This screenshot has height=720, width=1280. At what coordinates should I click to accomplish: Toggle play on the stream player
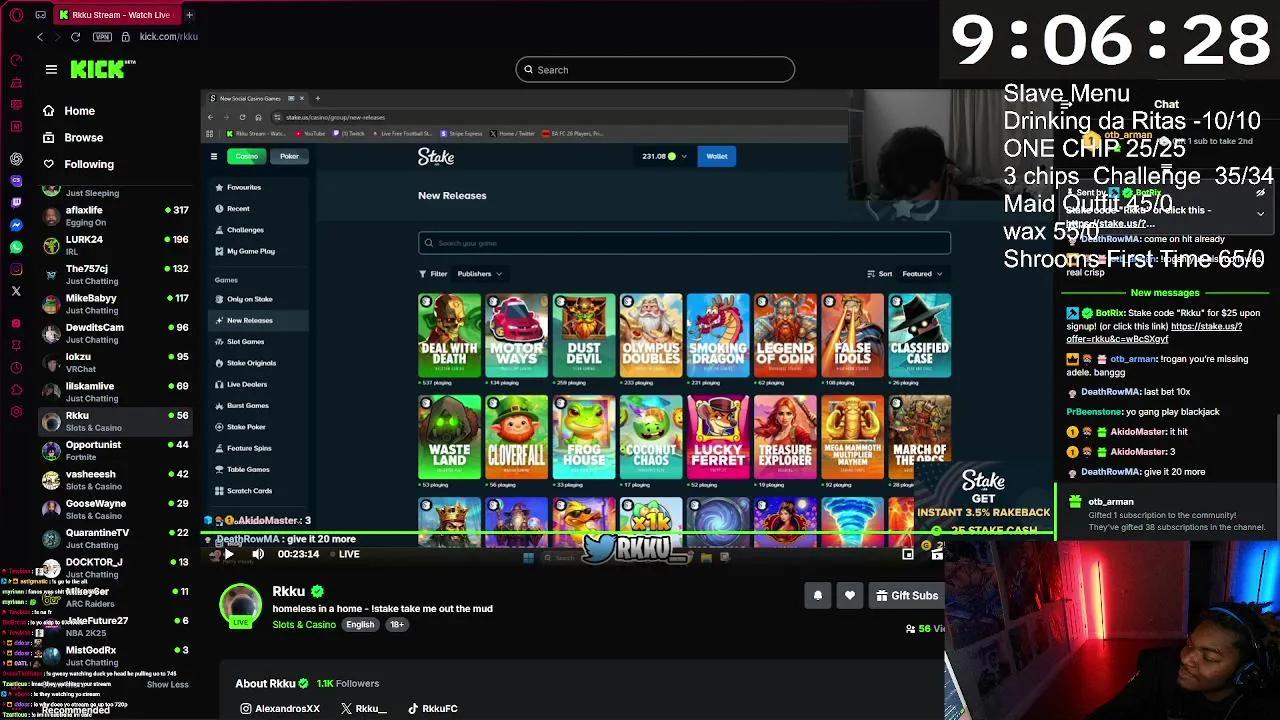click(x=228, y=554)
